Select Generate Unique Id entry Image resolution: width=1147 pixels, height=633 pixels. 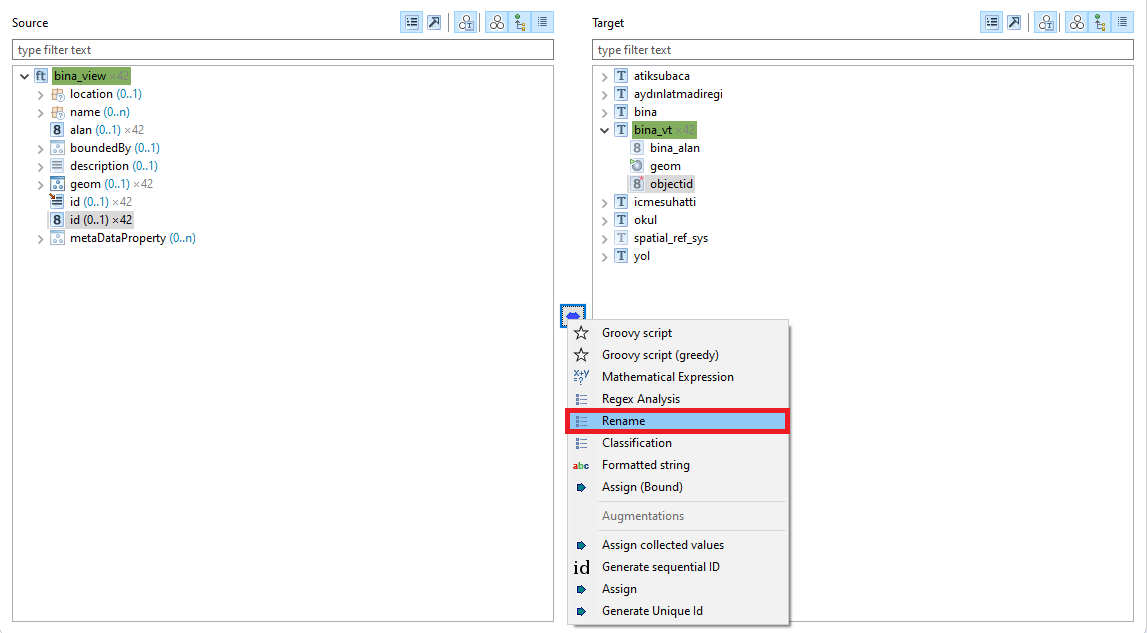click(677, 611)
